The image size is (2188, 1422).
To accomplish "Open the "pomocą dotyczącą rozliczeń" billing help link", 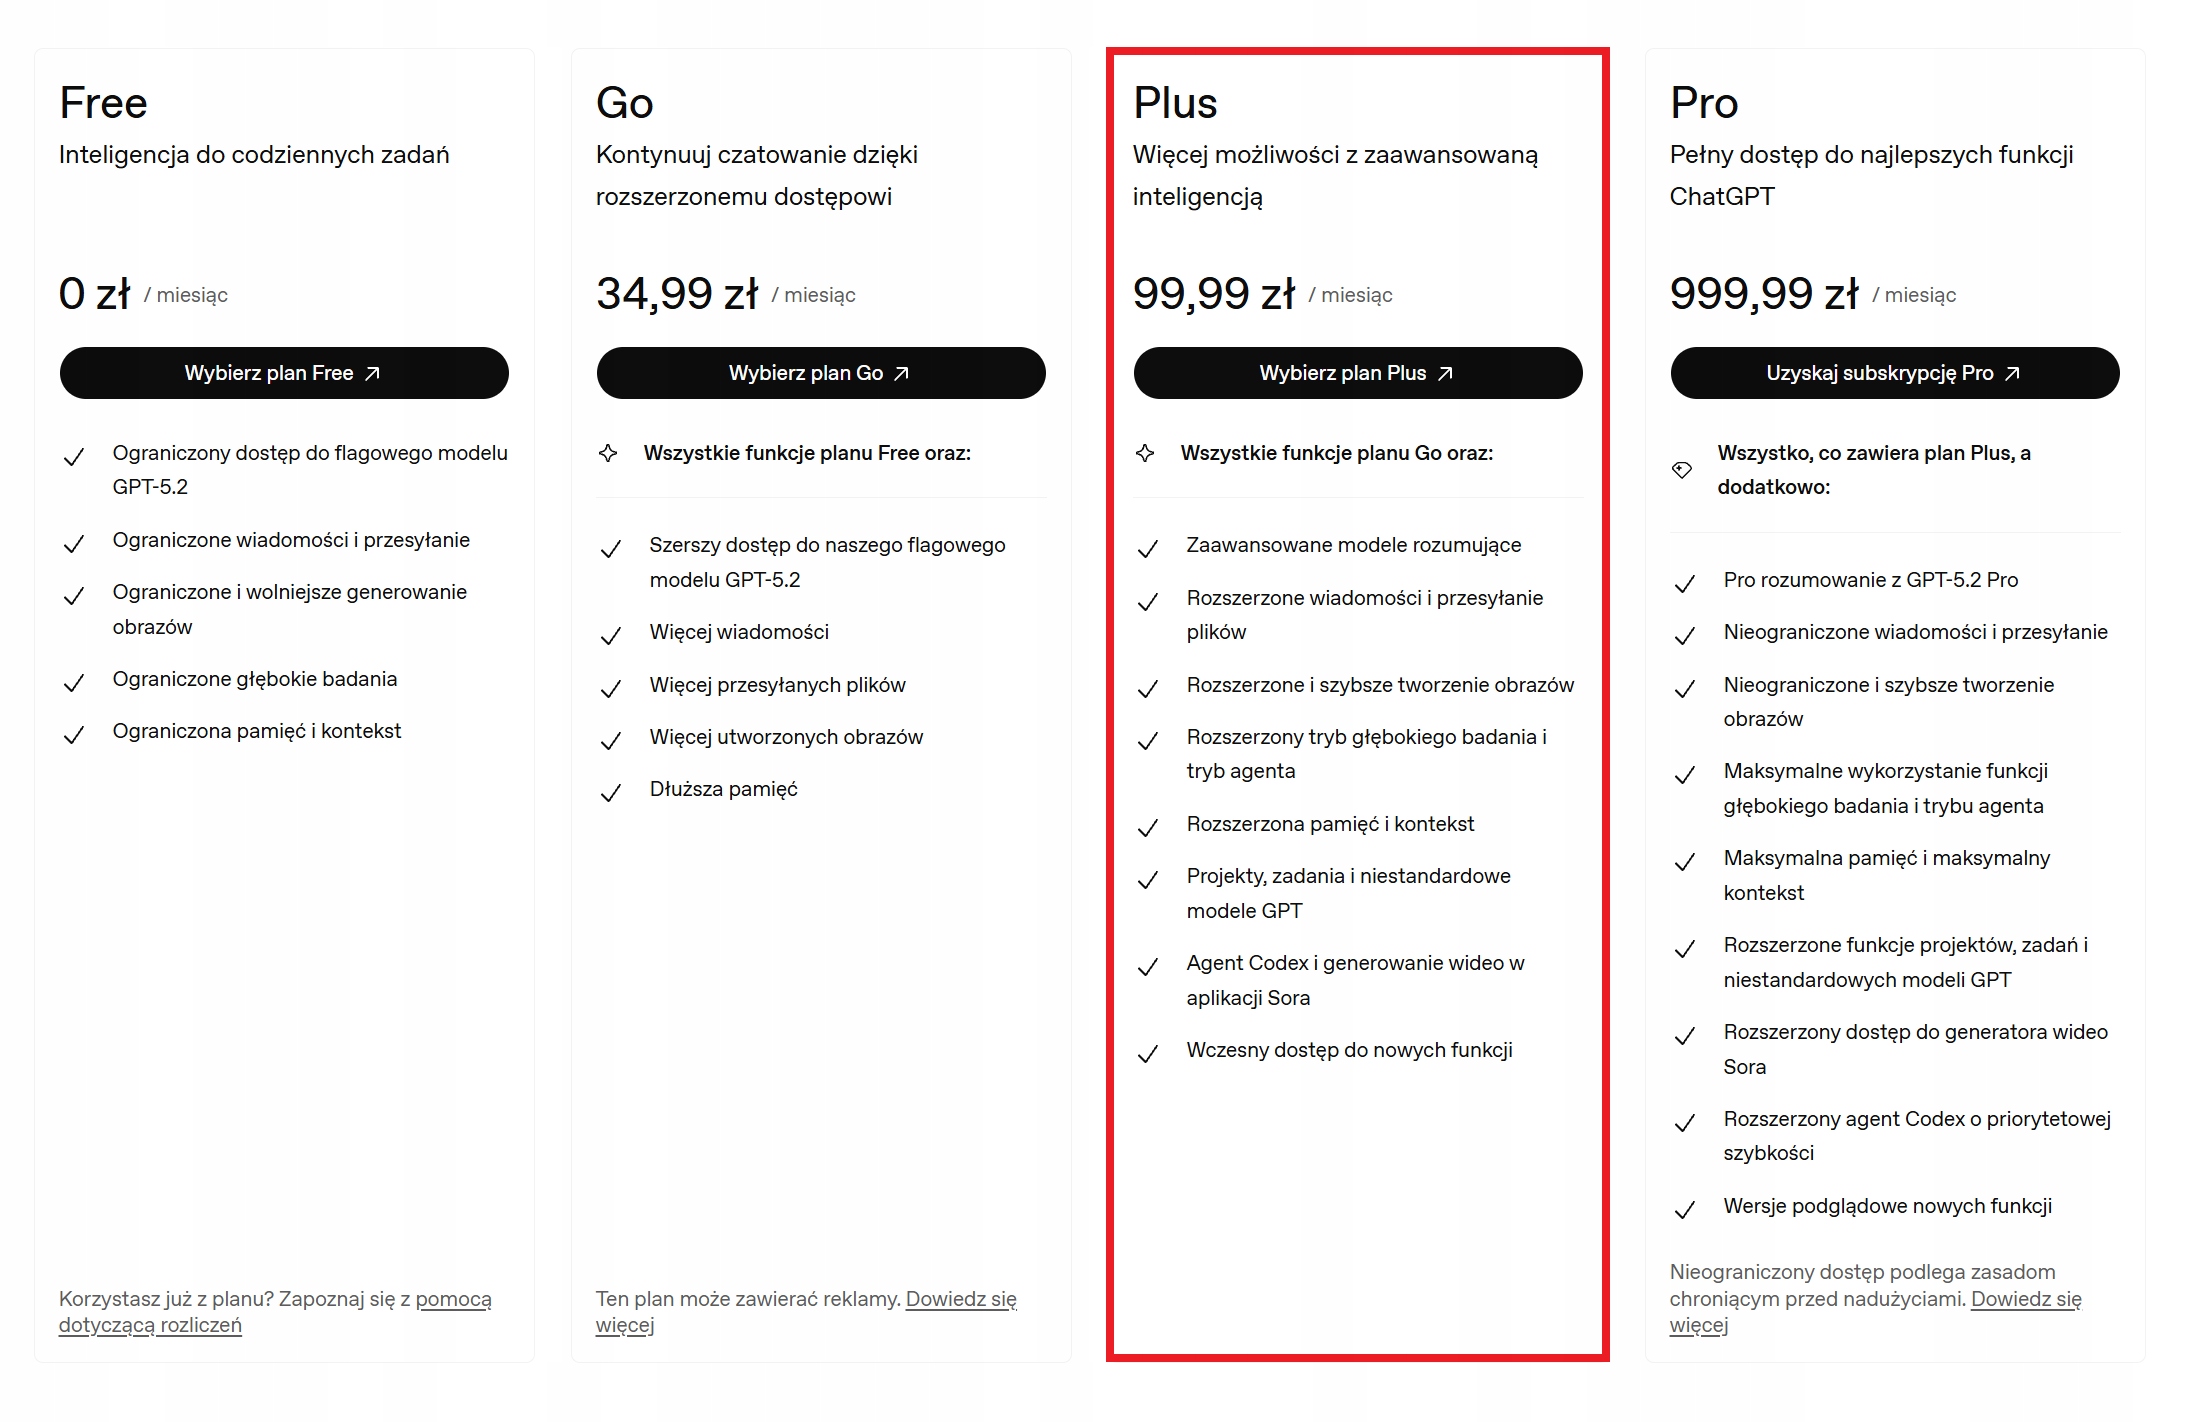I will [452, 1299].
